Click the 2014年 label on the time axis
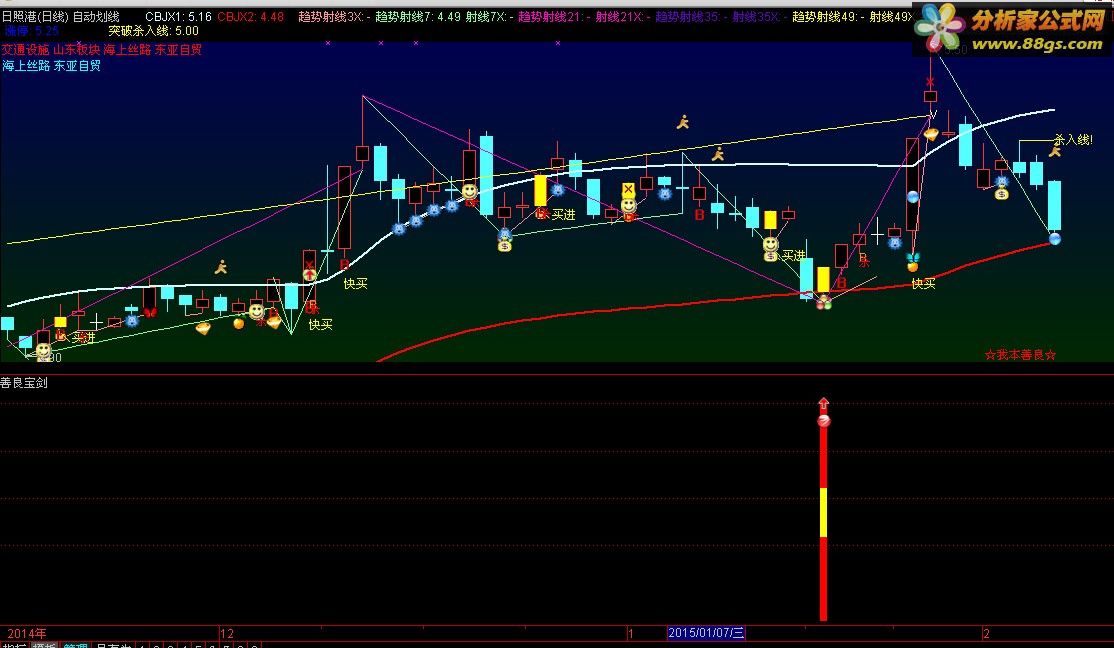The image size is (1114, 648). tap(27, 633)
